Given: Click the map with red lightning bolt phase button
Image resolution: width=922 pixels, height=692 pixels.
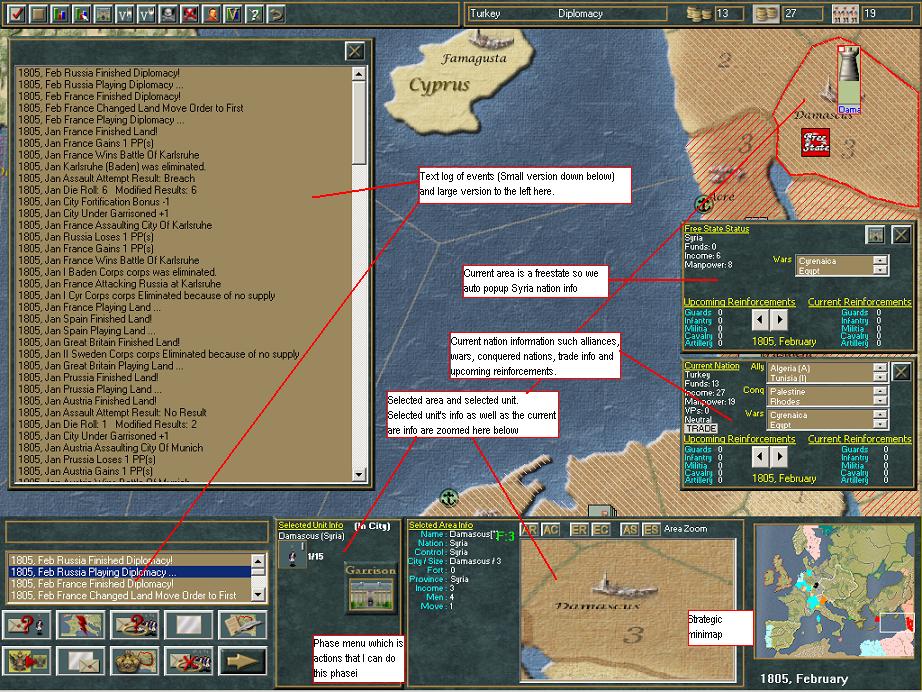Looking at the screenshot, I should [x=81, y=625].
